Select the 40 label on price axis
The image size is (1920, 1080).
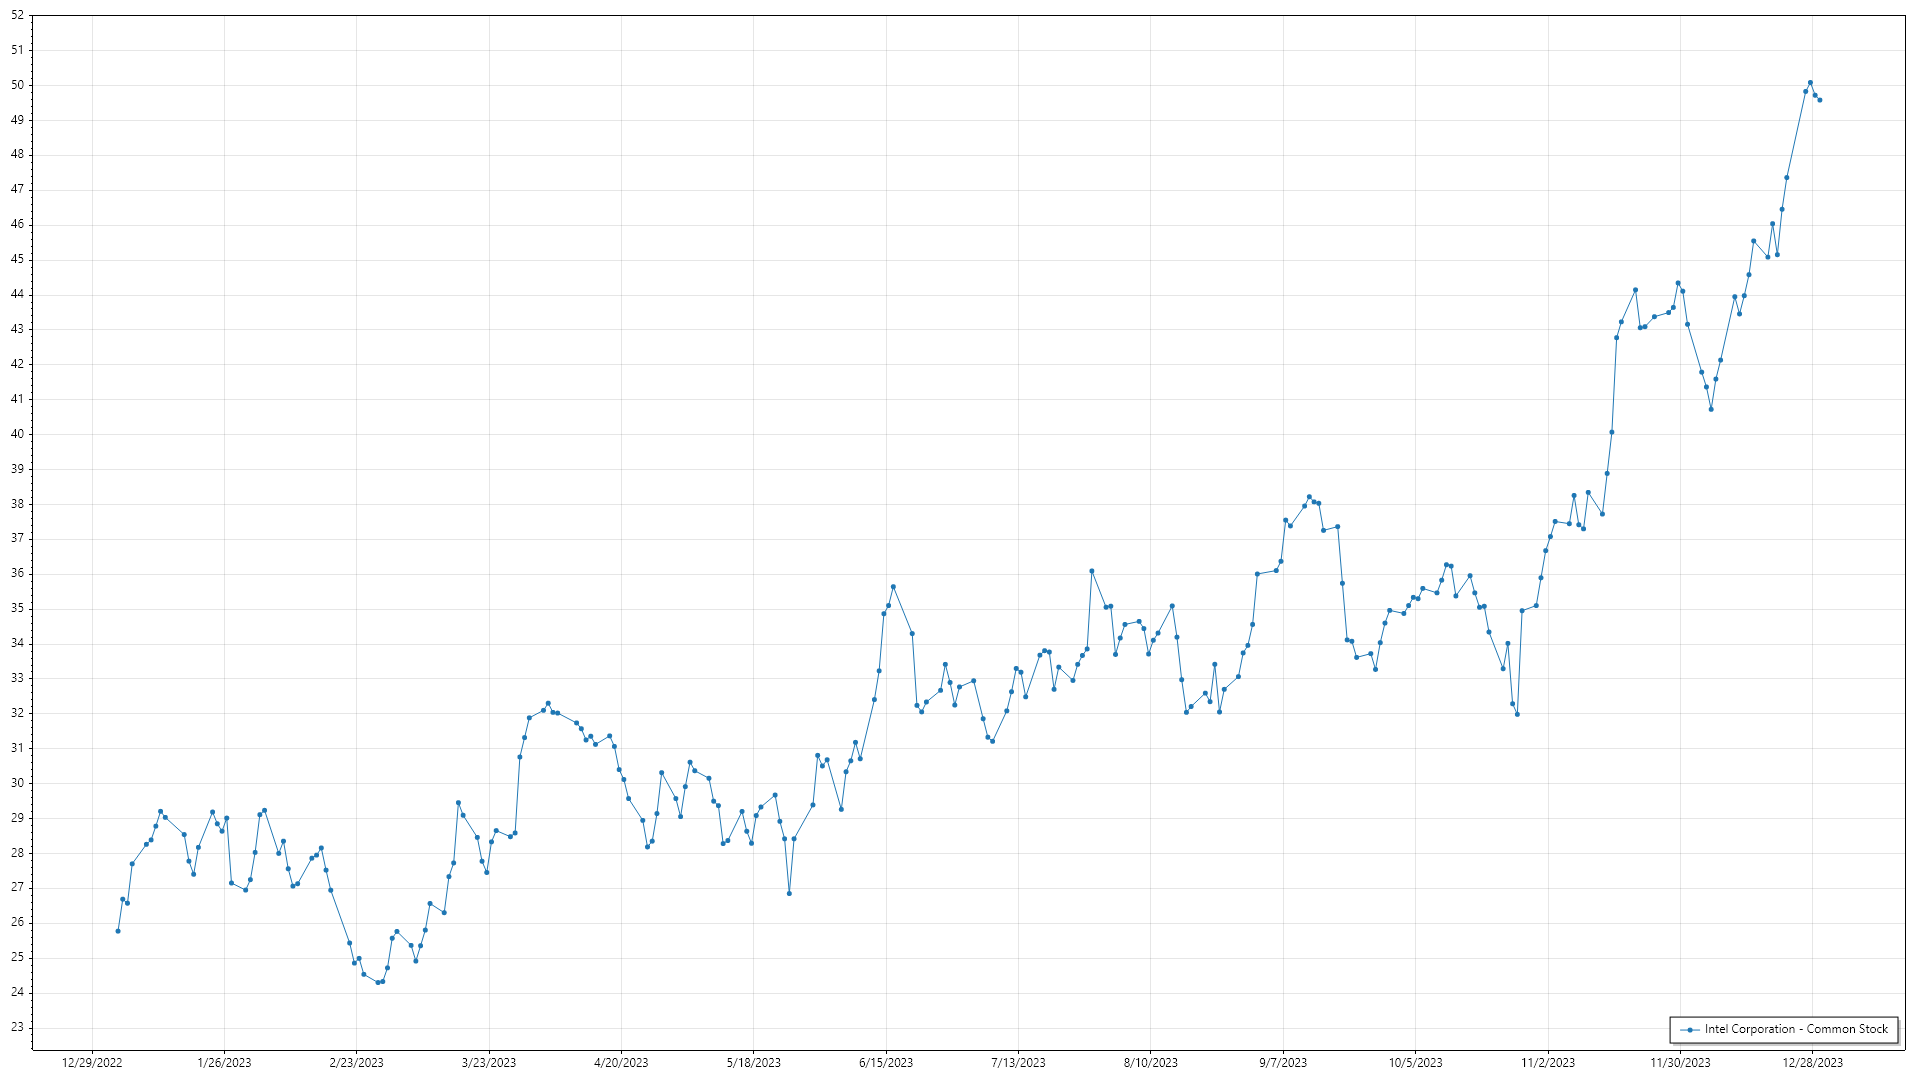coord(17,434)
